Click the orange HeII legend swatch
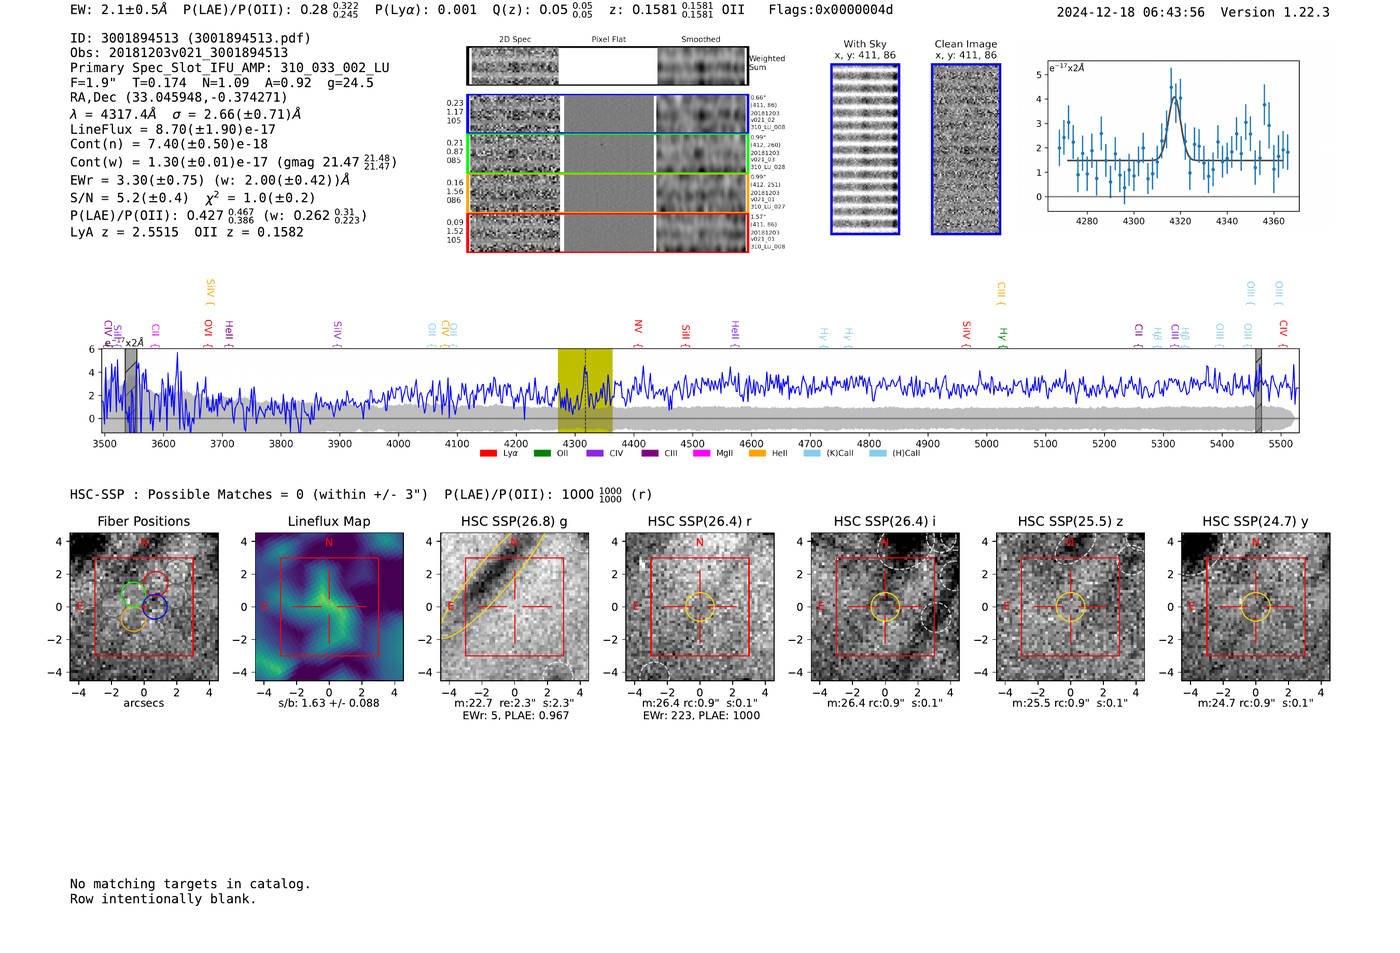Image resolution: width=1400 pixels, height=953 pixels. pos(757,454)
